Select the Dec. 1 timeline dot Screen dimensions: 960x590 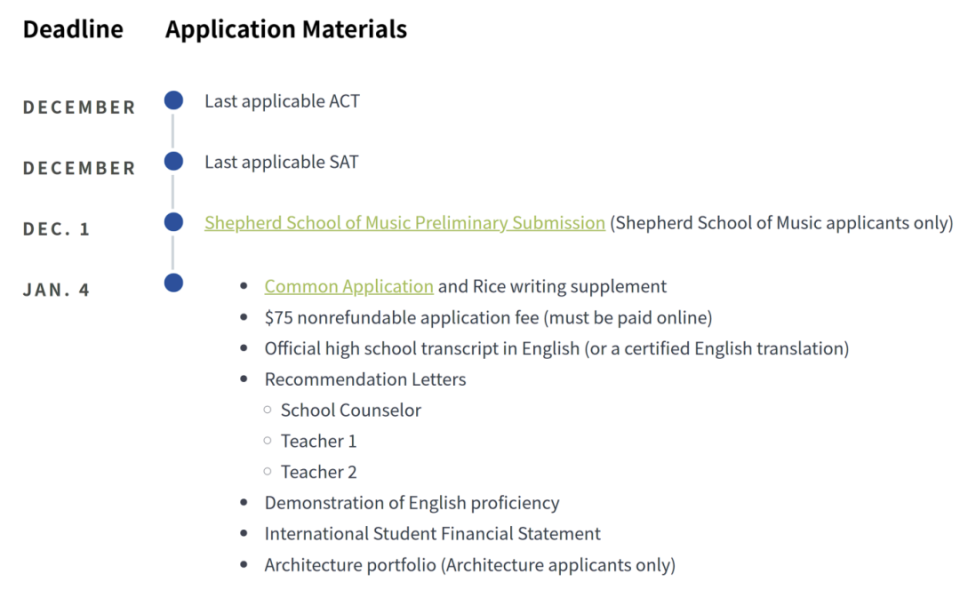(x=174, y=222)
